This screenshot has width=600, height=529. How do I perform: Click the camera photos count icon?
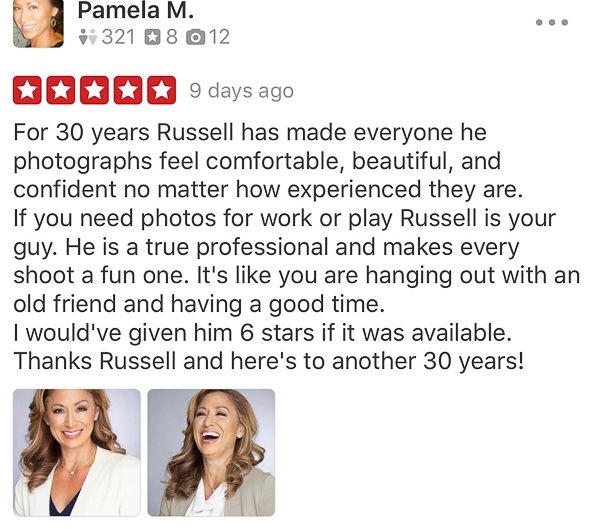(196, 38)
